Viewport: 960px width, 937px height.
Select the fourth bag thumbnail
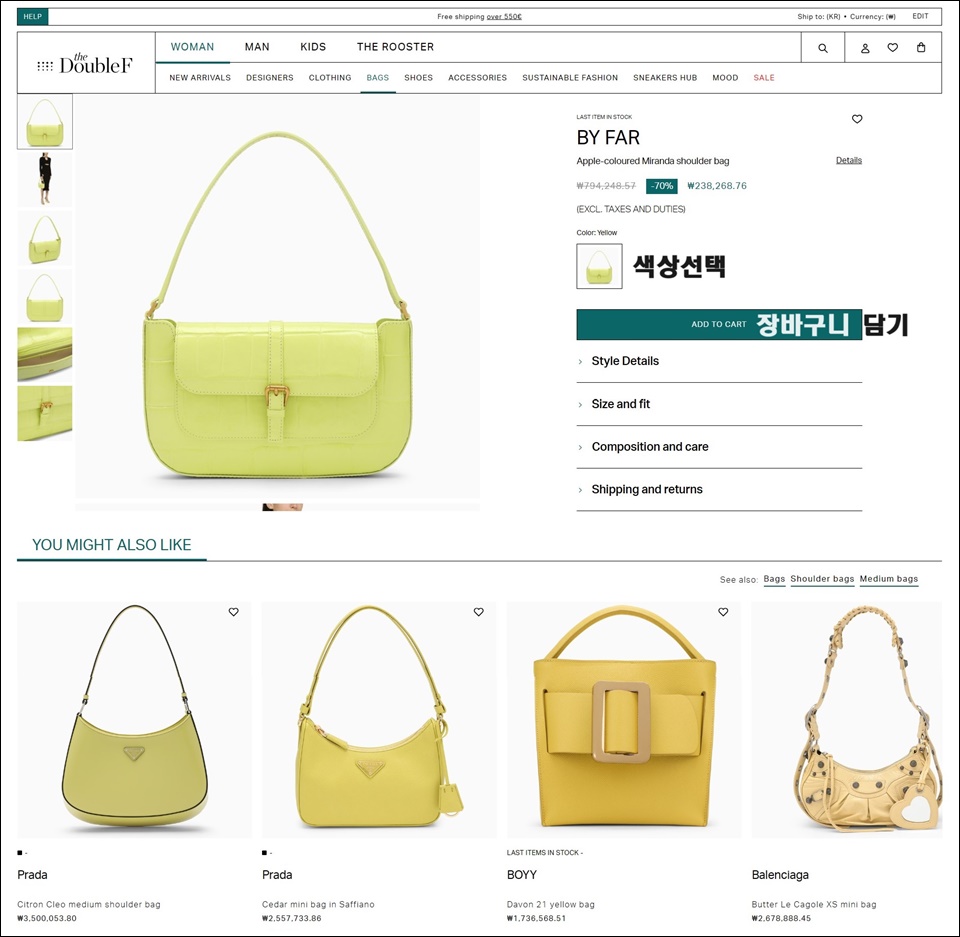[45, 296]
